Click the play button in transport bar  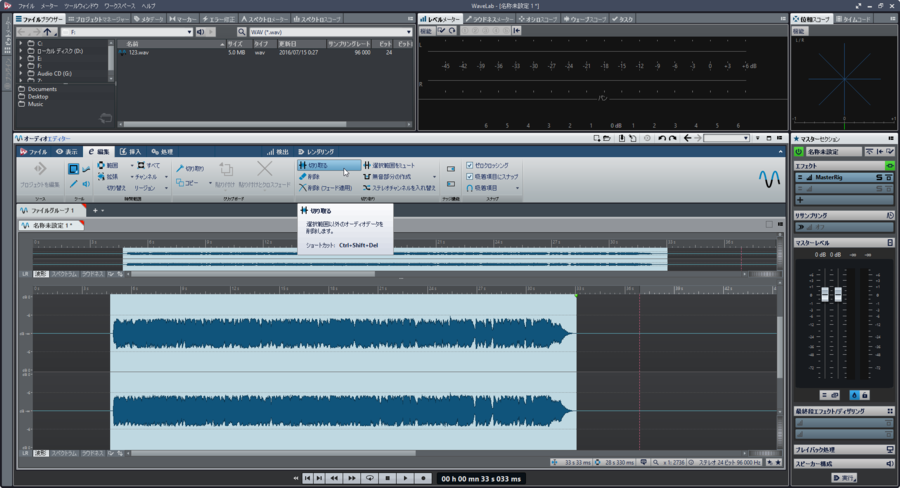[x=405, y=478]
